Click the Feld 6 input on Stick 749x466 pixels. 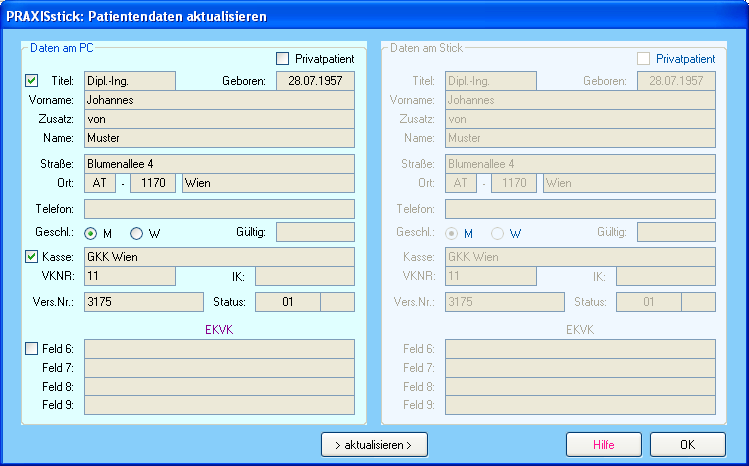[580, 349]
